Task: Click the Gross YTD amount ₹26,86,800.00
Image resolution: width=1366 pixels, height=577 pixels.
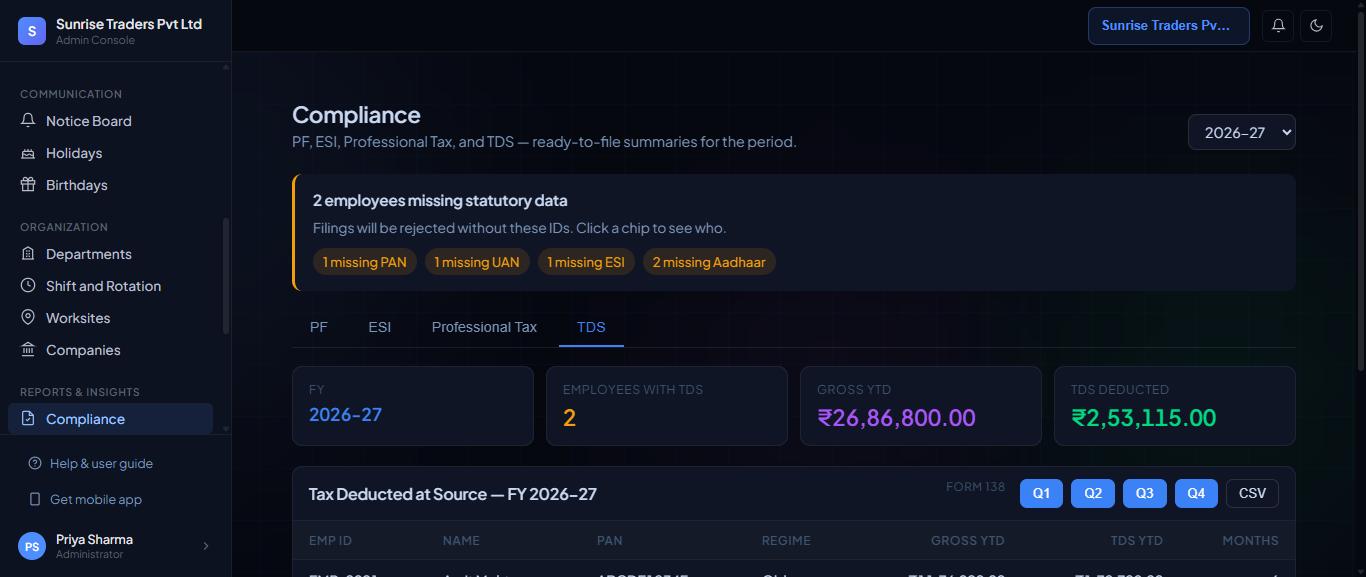Action: [x=896, y=418]
